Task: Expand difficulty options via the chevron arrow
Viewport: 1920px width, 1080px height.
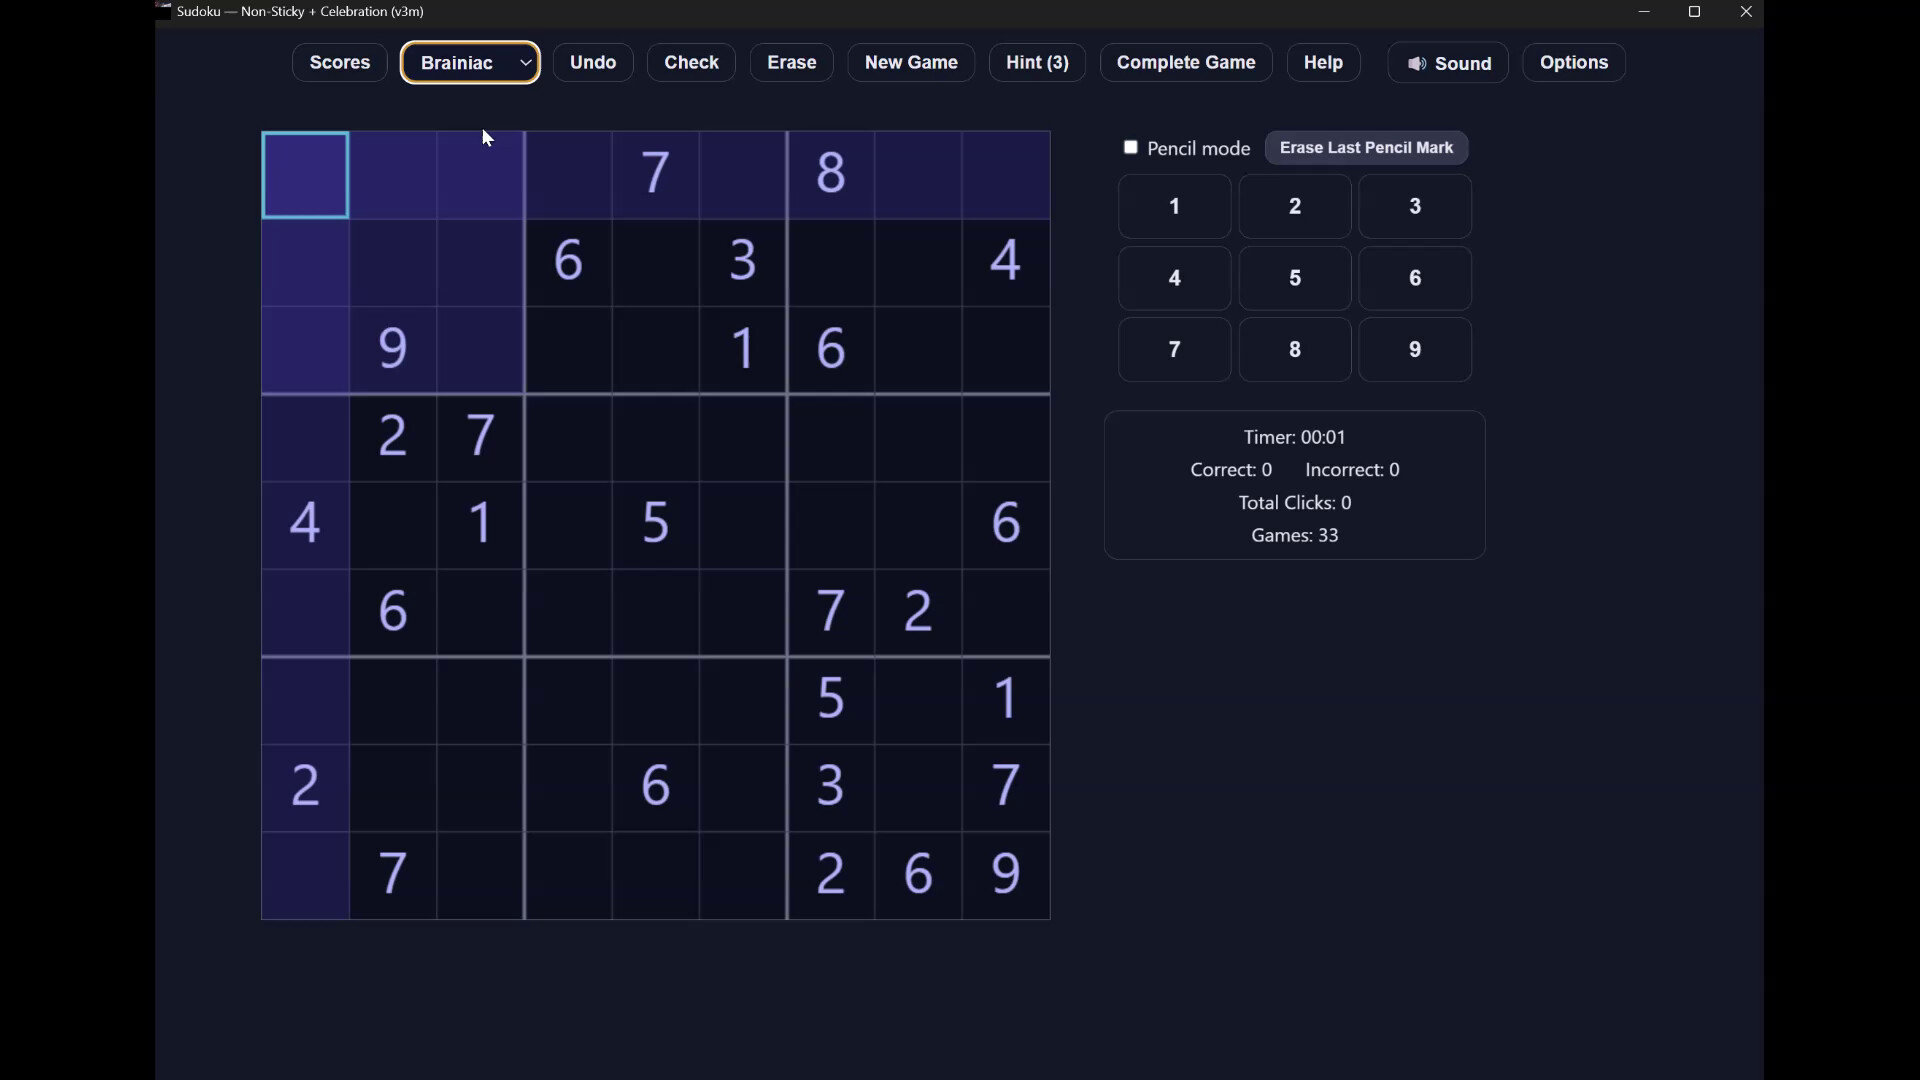Action: click(x=525, y=62)
